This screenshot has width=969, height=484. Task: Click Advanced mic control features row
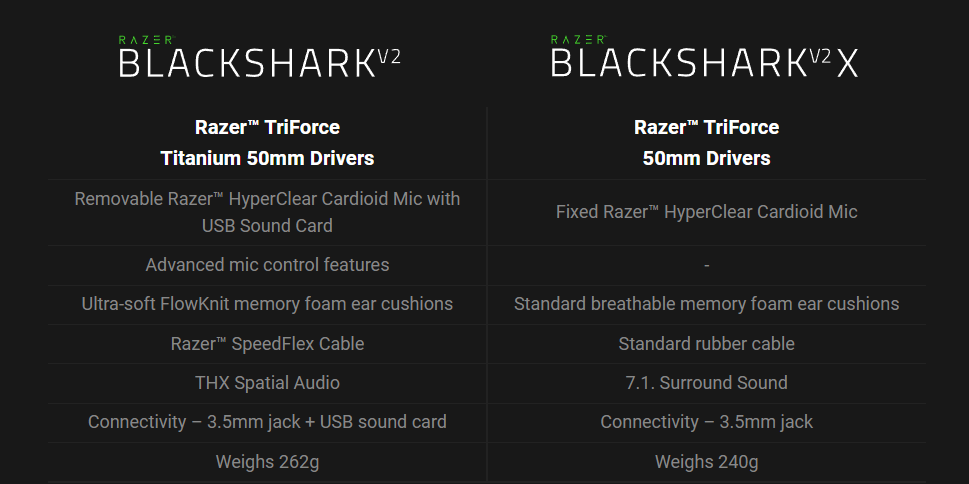point(268,265)
